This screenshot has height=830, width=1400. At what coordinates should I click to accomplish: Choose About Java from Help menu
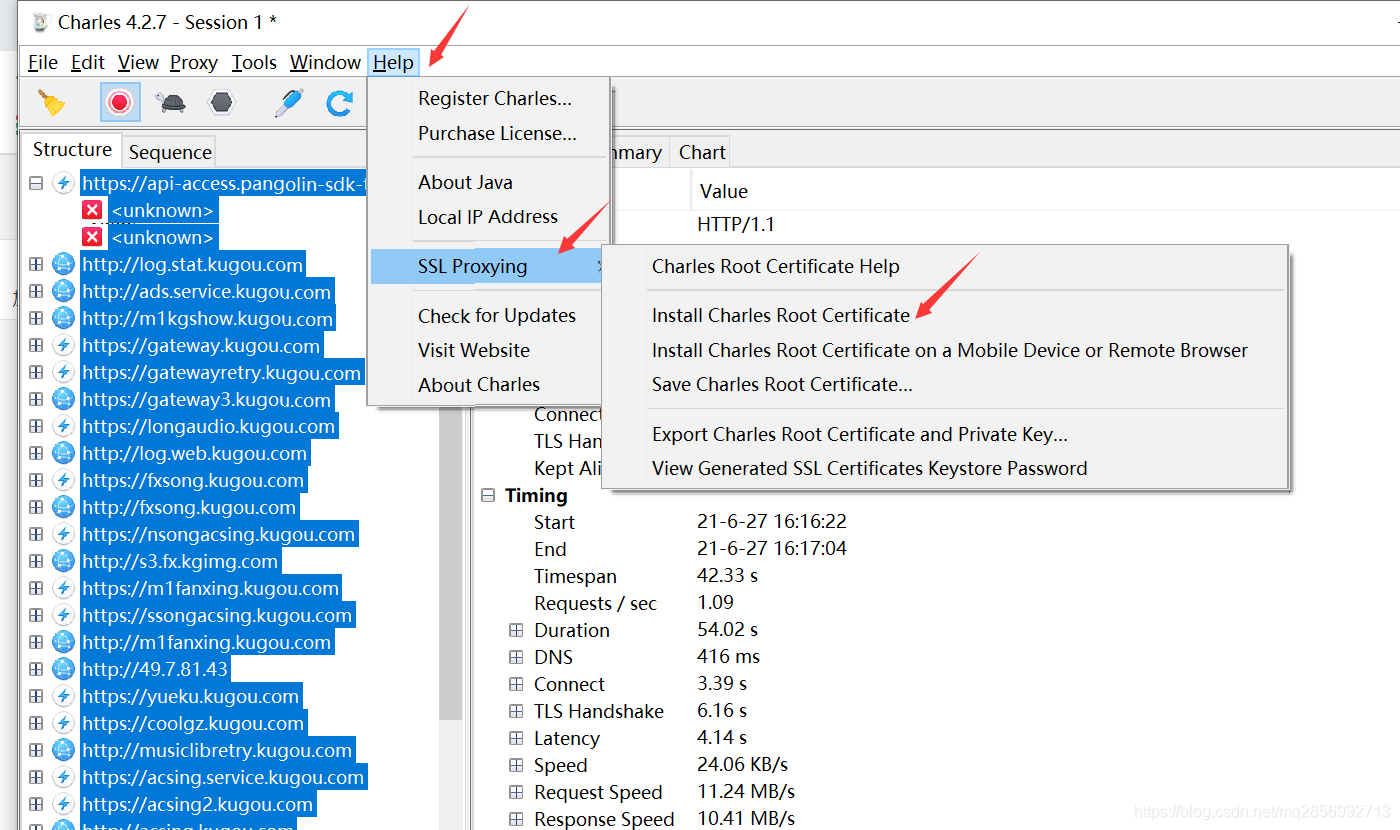(465, 182)
